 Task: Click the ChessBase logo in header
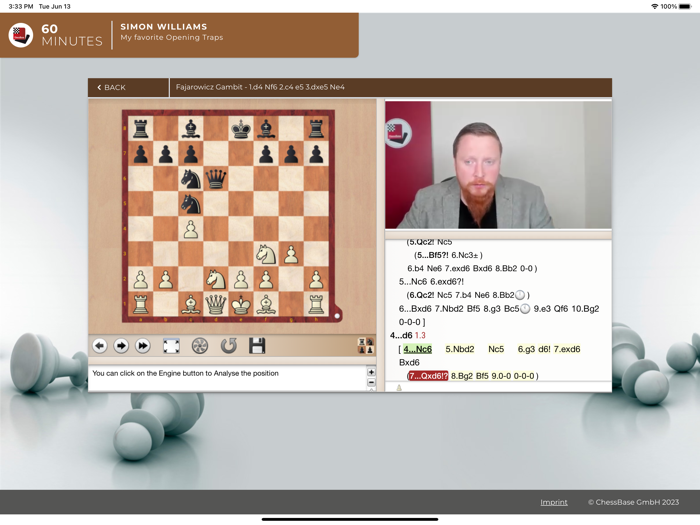21,35
